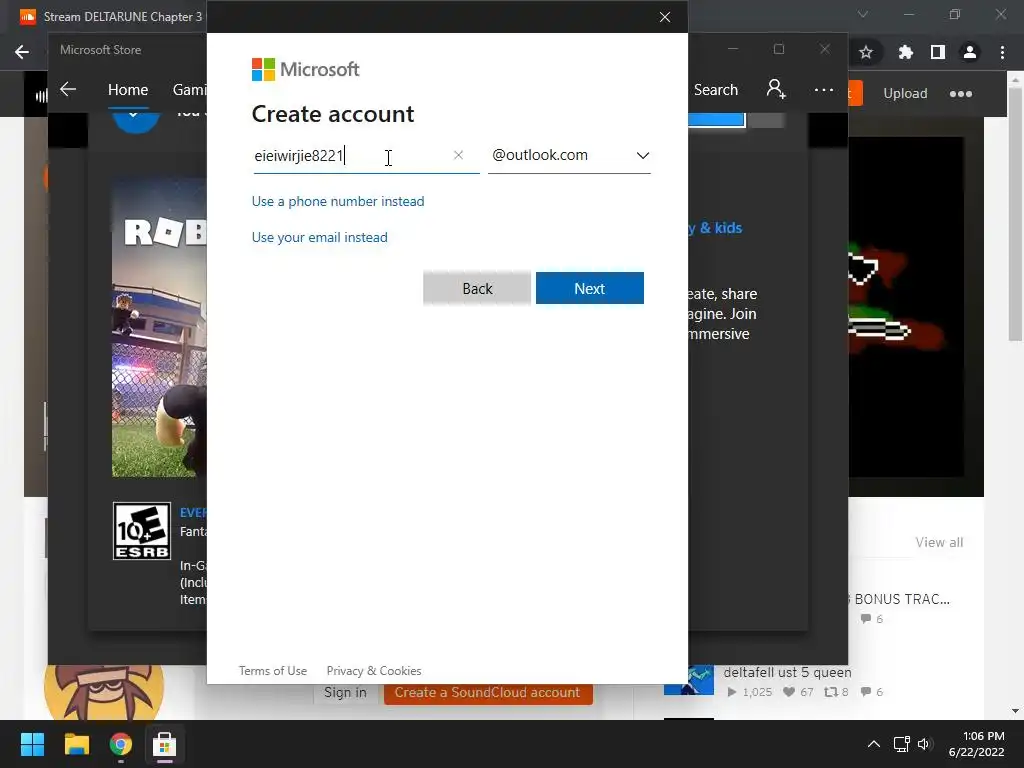The width and height of the screenshot is (1024, 768).
Task: Click the BONUS TRAC... track title
Action: [901, 599]
